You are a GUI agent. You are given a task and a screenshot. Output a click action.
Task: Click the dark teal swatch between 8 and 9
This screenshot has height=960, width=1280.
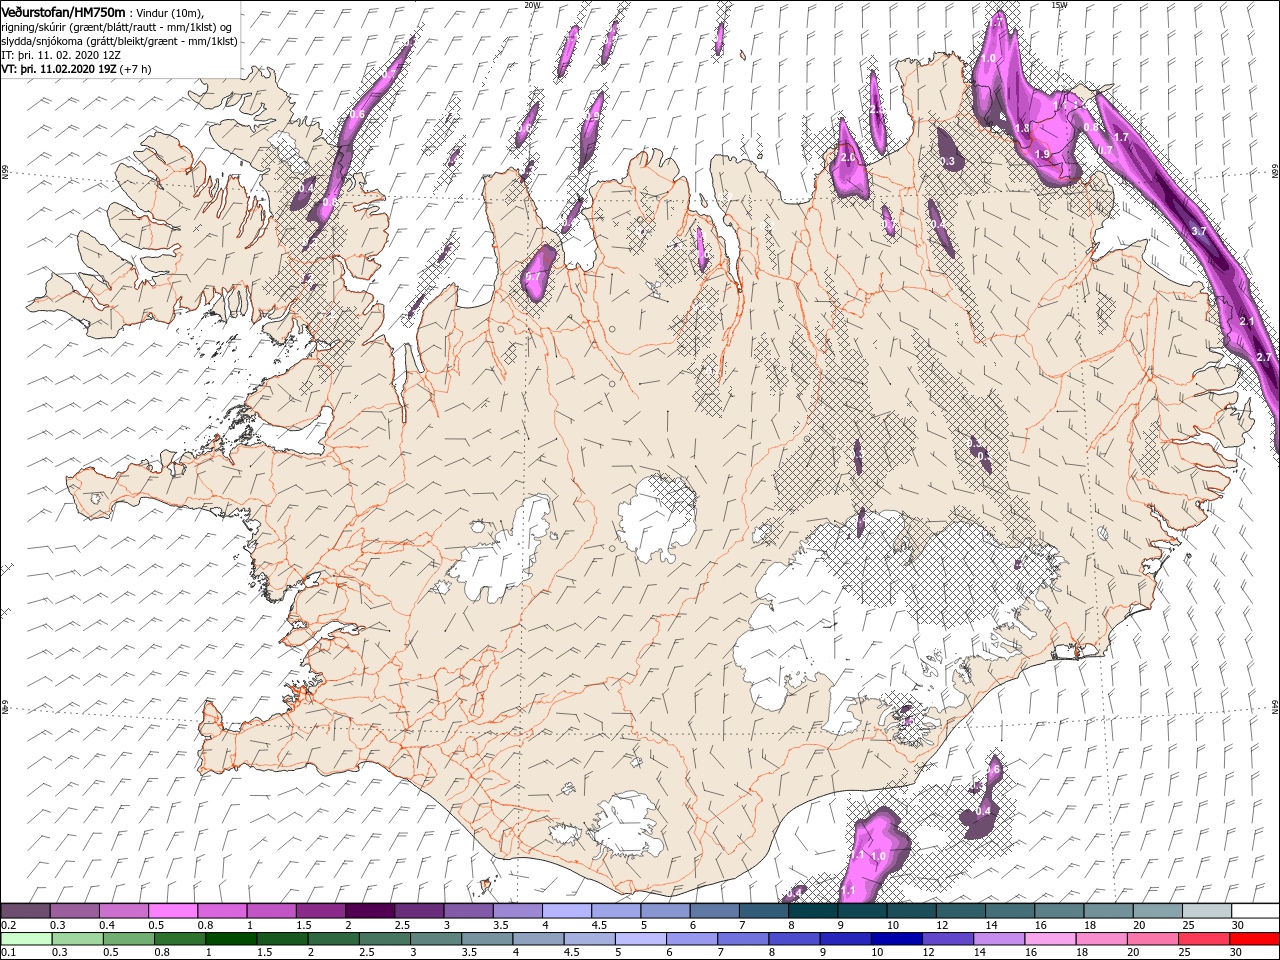(812, 911)
